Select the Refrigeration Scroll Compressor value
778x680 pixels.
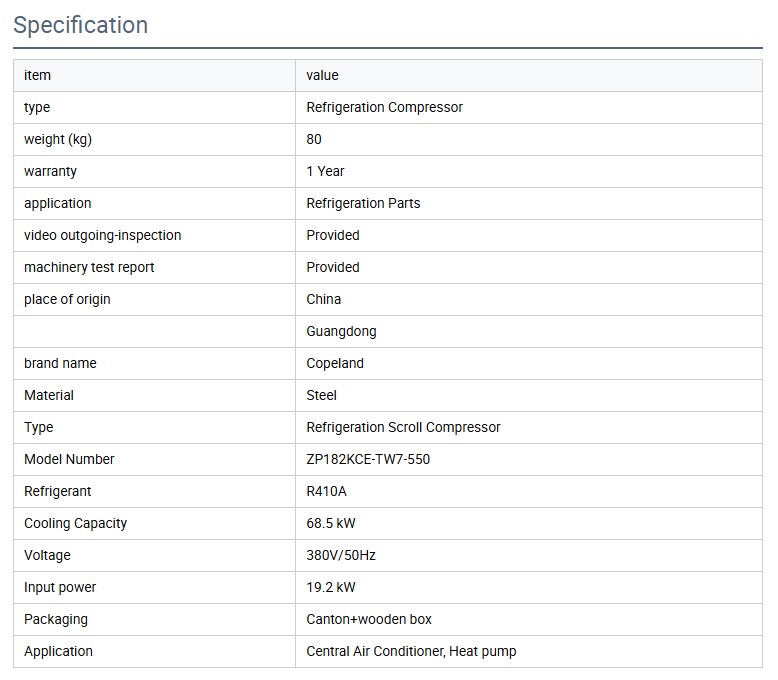403,427
